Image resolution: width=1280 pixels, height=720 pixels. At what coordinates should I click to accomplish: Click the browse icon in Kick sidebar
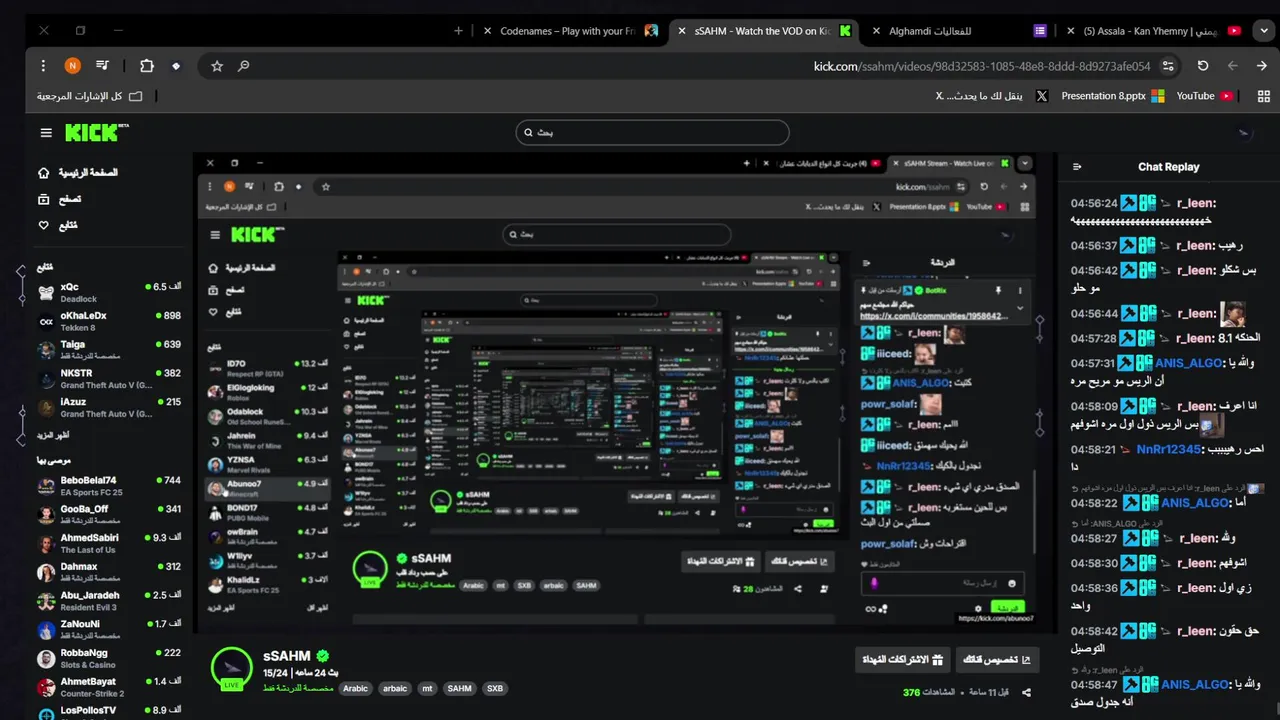tap(43, 199)
